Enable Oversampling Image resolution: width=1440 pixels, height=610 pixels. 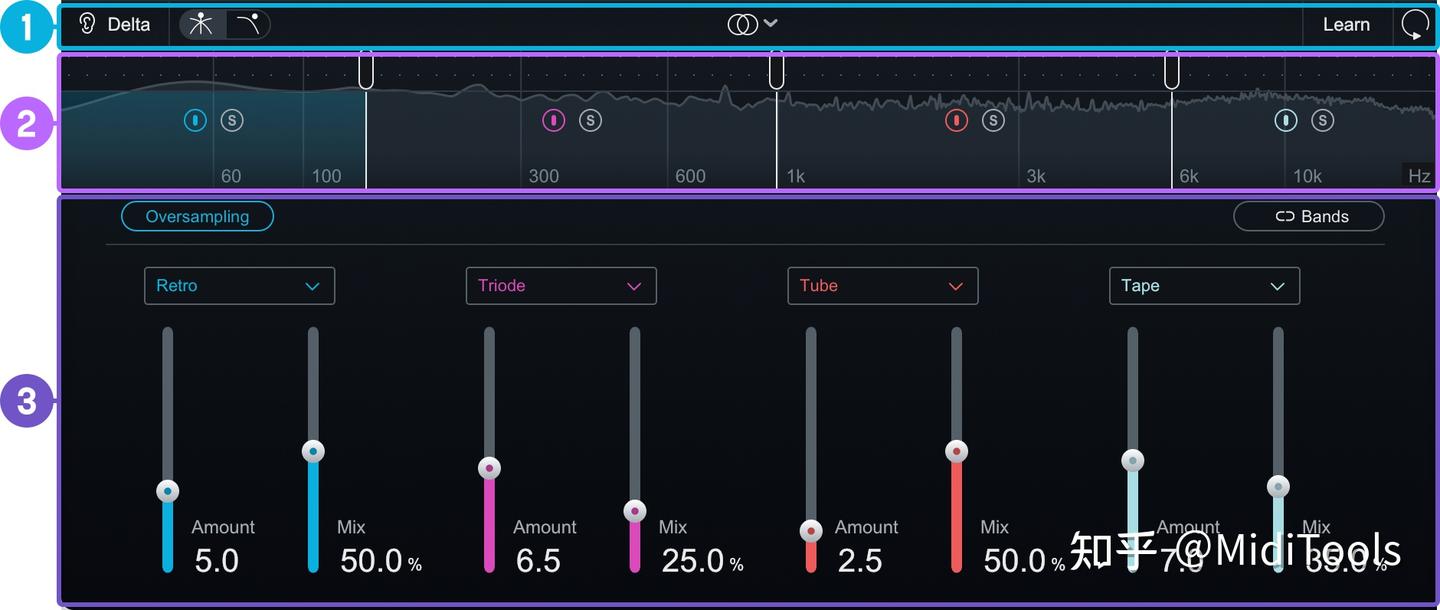[197, 216]
